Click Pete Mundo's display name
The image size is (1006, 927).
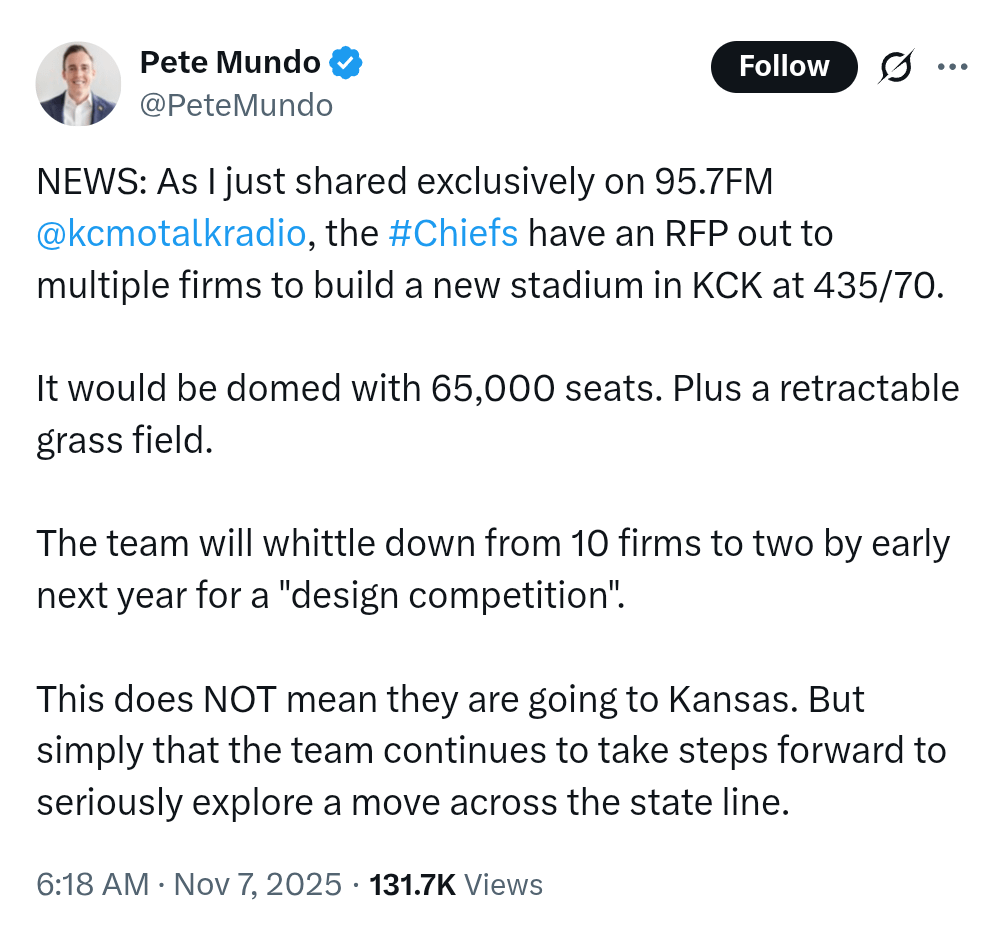[x=228, y=61]
